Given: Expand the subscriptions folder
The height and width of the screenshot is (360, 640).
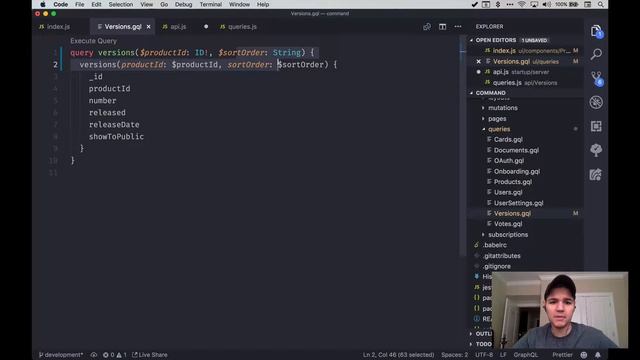Looking at the screenshot, I should point(483,235).
